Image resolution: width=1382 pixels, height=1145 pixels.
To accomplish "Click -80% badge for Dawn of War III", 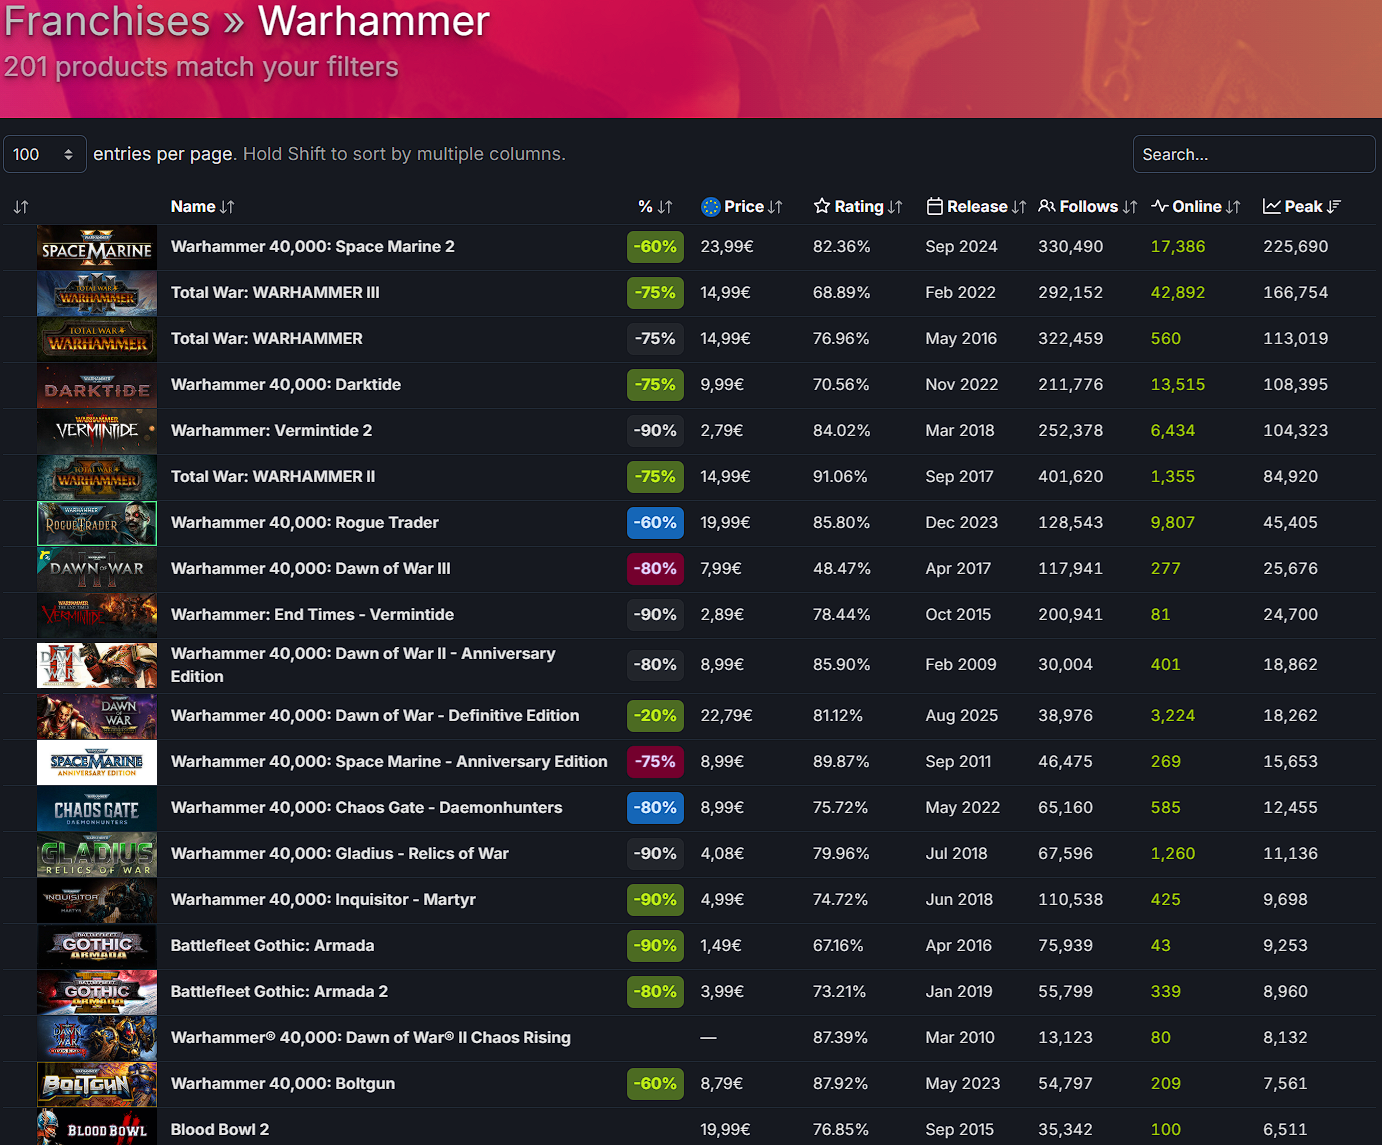I will tap(655, 568).
